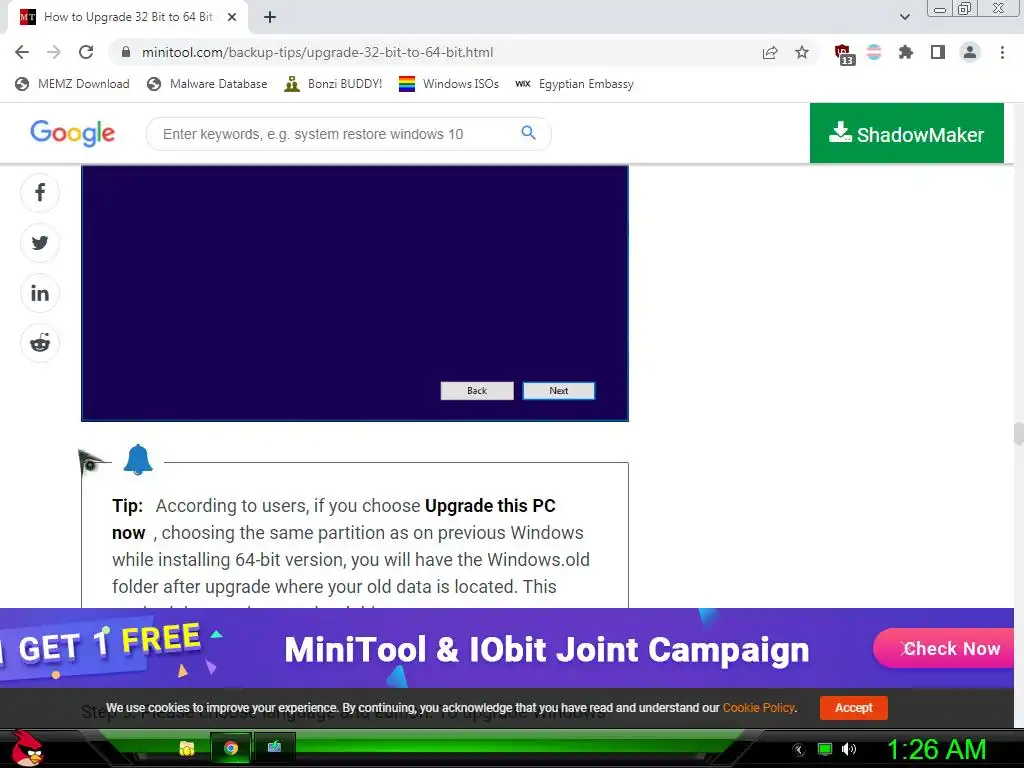Viewport: 1024px width, 768px height.
Task: Reload the minitool page
Action: [x=86, y=52]
